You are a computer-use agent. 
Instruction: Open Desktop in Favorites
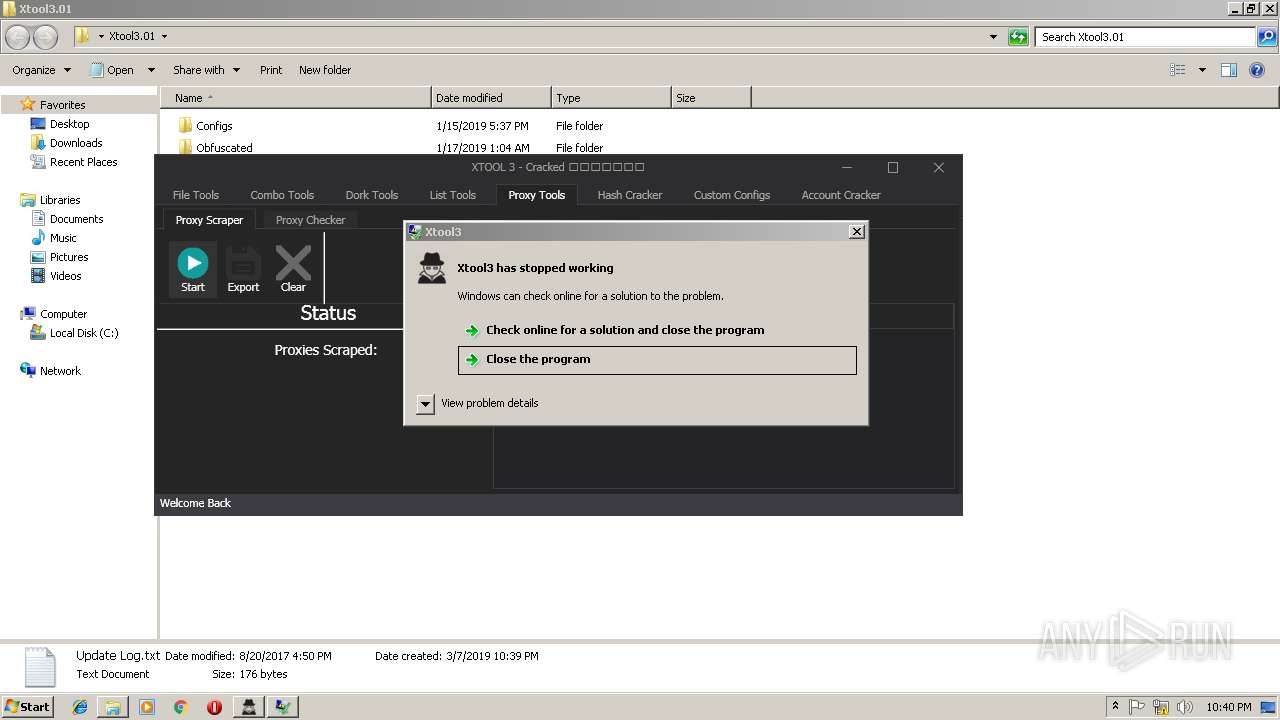(x=59, y=124)
